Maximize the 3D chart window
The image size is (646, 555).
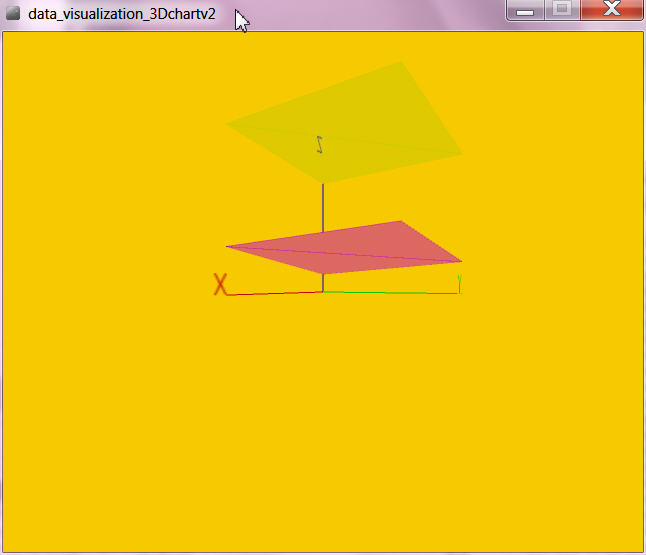[x=562, y=10]
